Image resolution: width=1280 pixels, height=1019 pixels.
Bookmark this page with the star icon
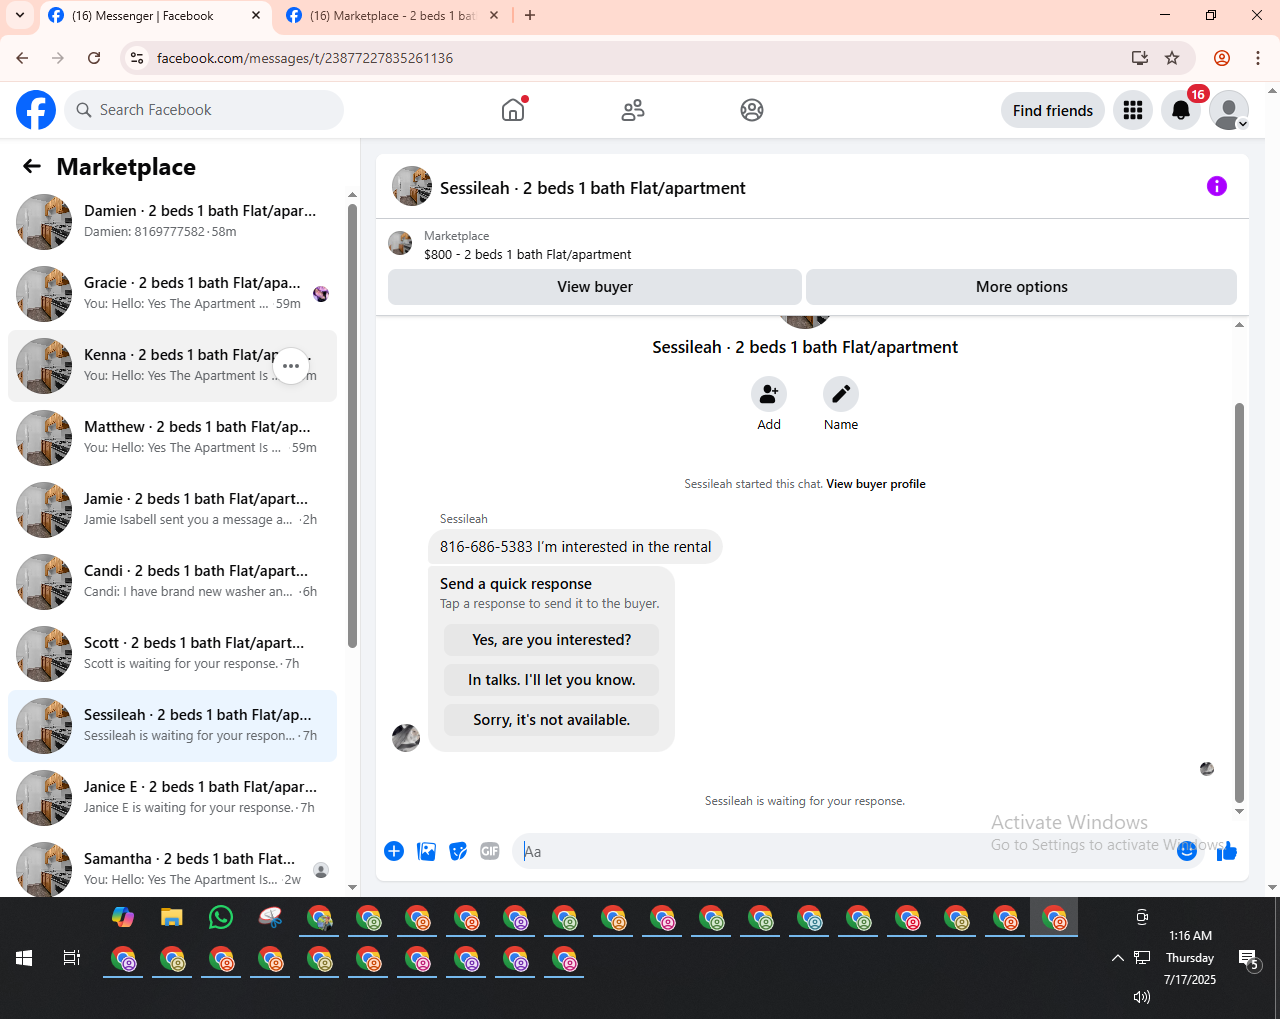tap(1172, 58)
